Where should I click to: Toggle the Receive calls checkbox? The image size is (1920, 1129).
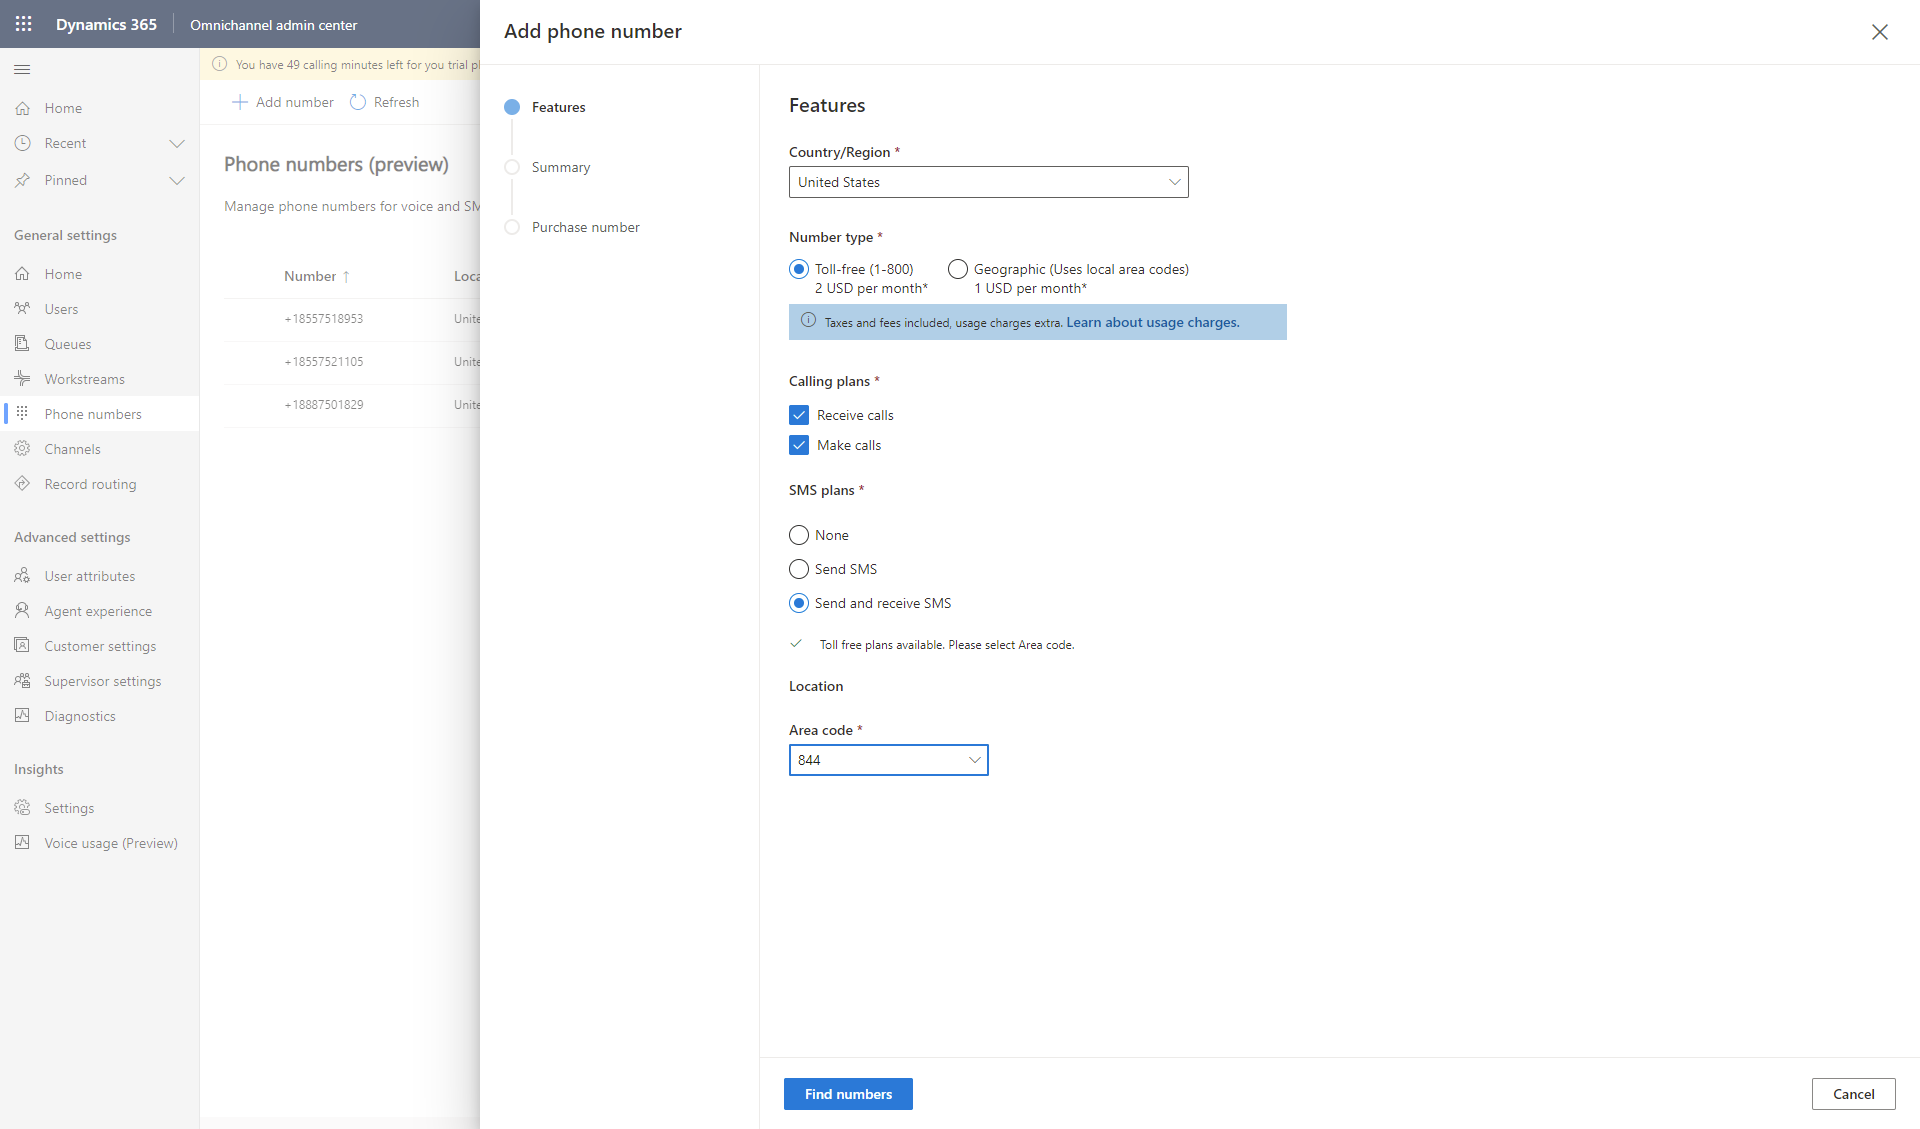[799, 414]
